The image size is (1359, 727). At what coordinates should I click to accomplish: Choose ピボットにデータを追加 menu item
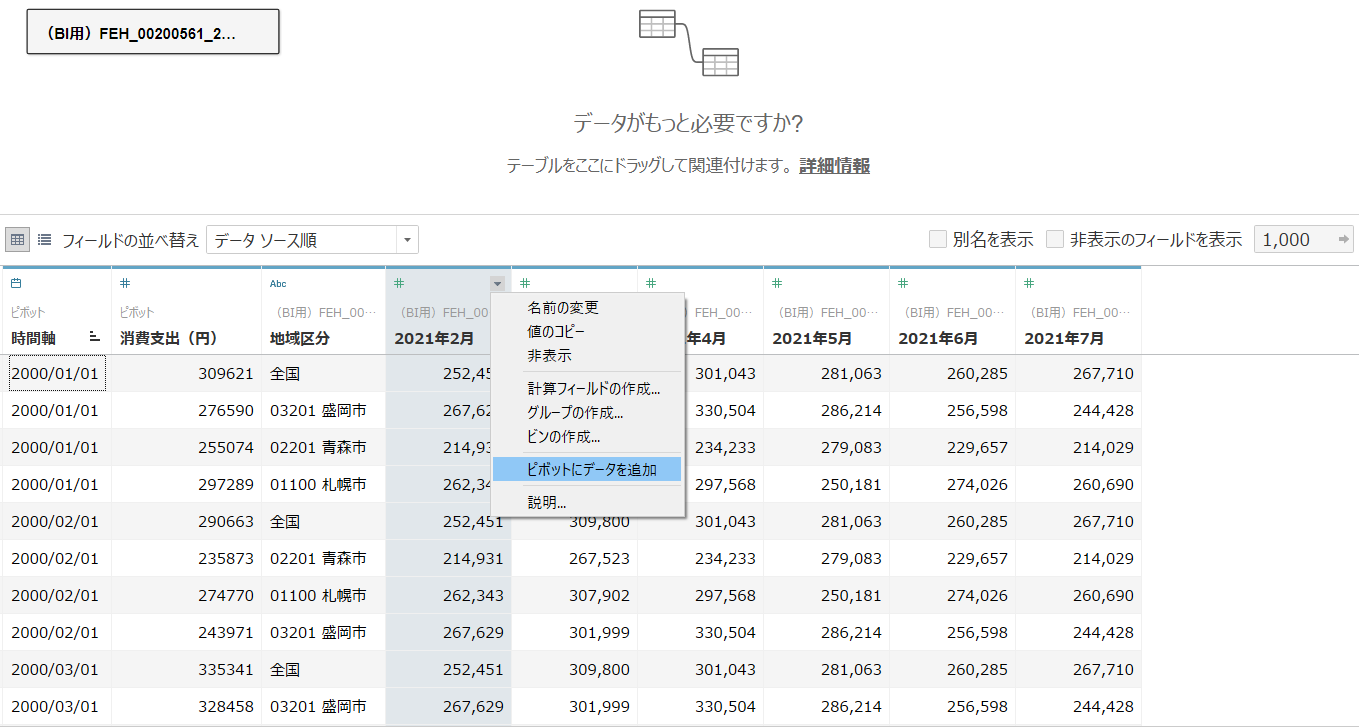pos(587,469)
